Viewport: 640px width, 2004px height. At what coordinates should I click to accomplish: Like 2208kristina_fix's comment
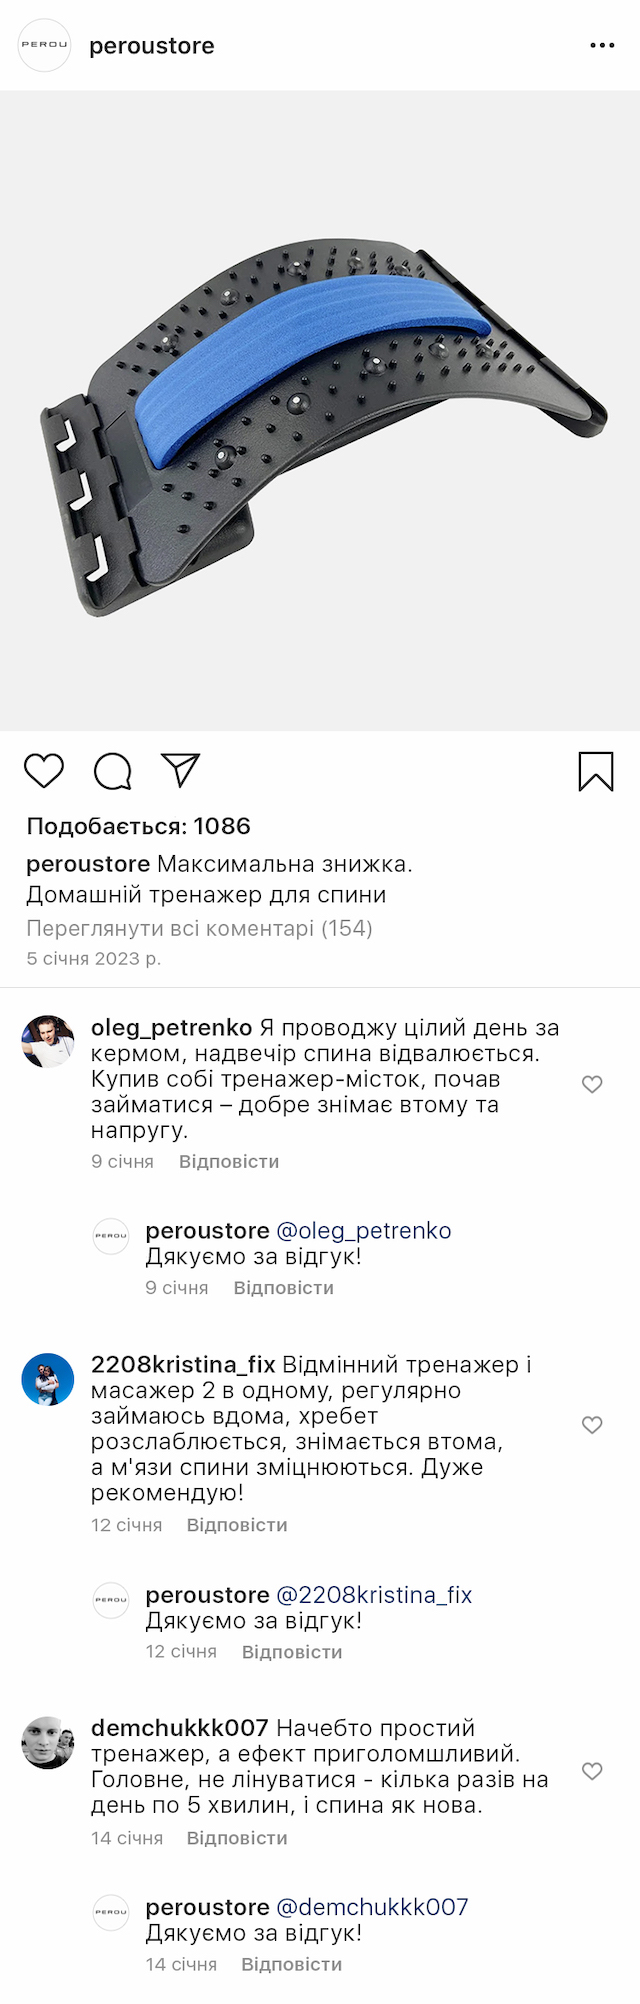click(592, 1424)
